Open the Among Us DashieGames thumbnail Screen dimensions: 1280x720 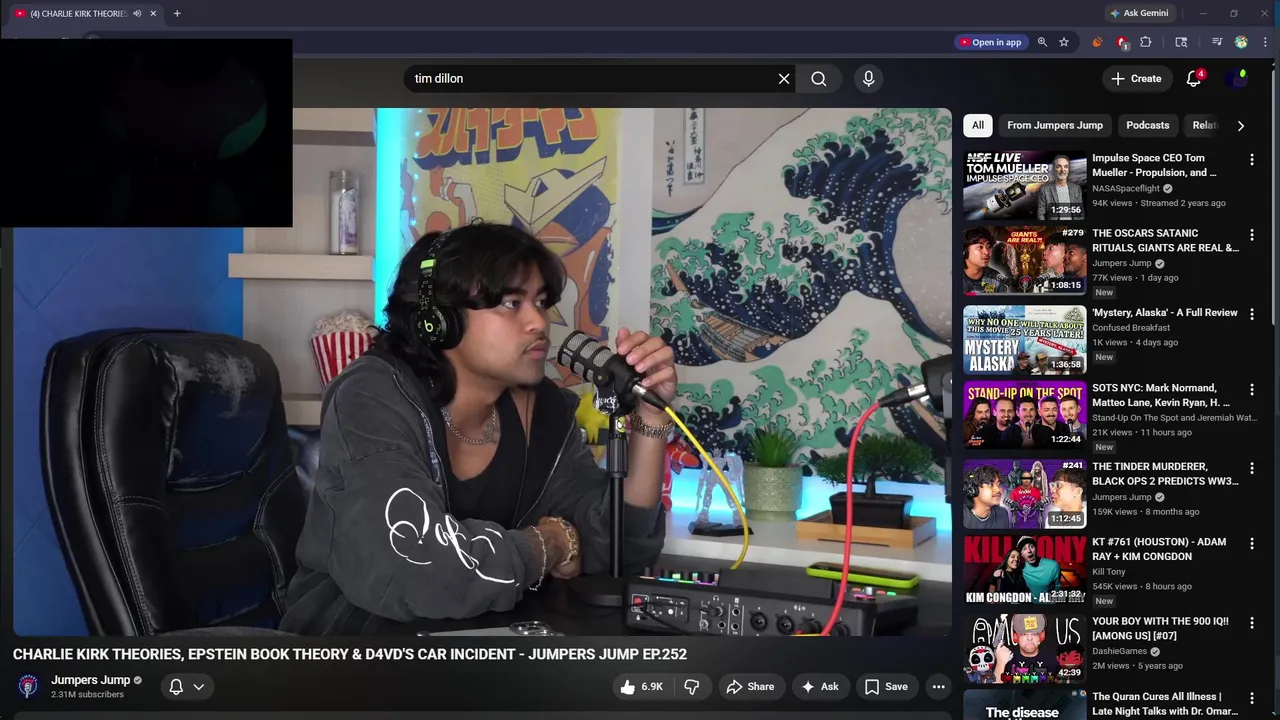coord(1024,648)
